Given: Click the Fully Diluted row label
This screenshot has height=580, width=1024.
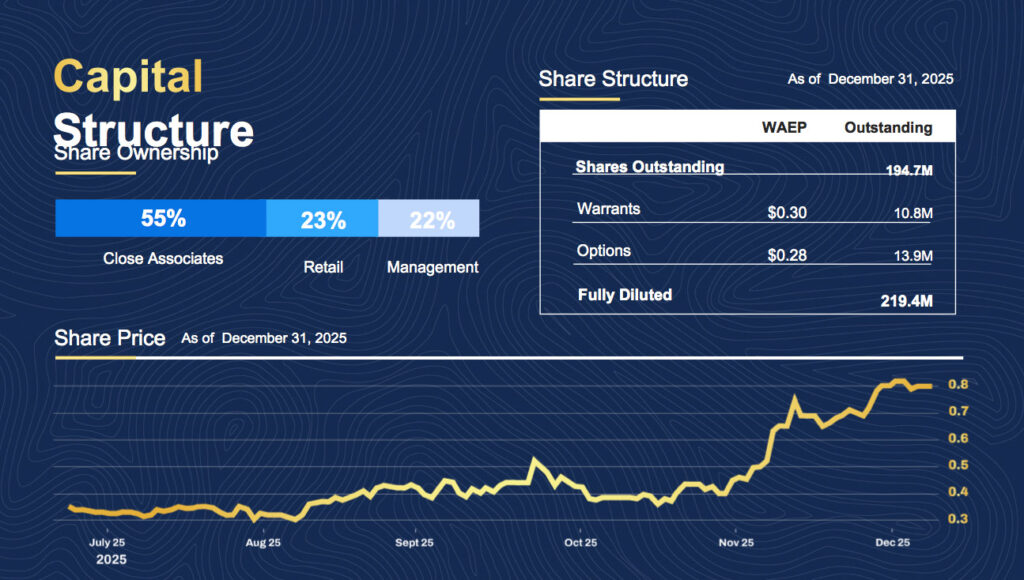Looking at the screenshot, I should pyautogui.click(x=625, y=295).
